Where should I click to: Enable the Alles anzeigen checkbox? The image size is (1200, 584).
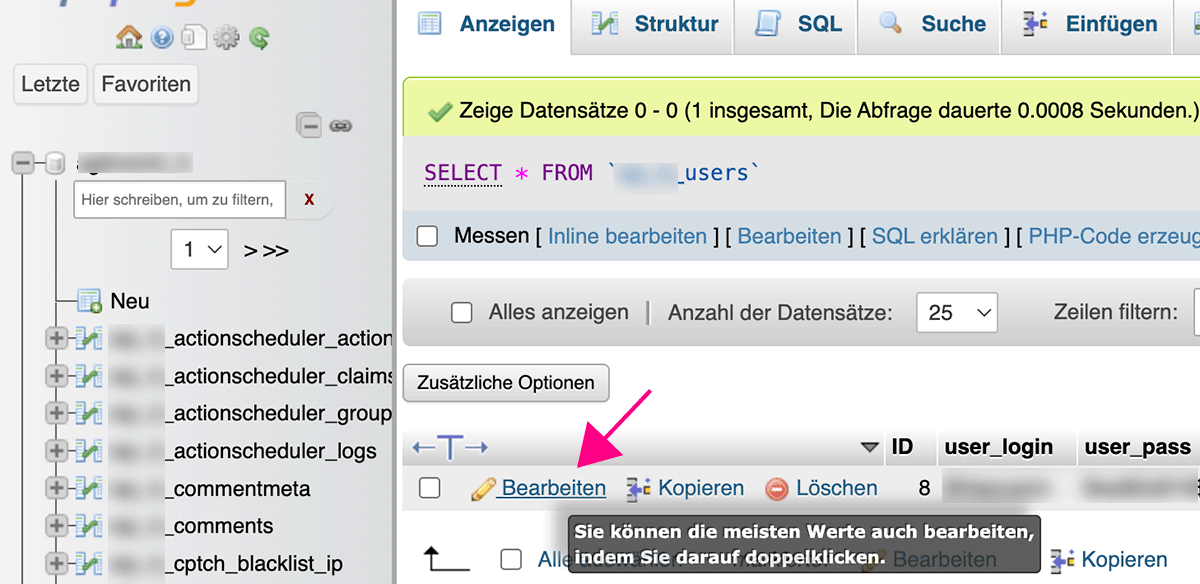tap(462, 313)
